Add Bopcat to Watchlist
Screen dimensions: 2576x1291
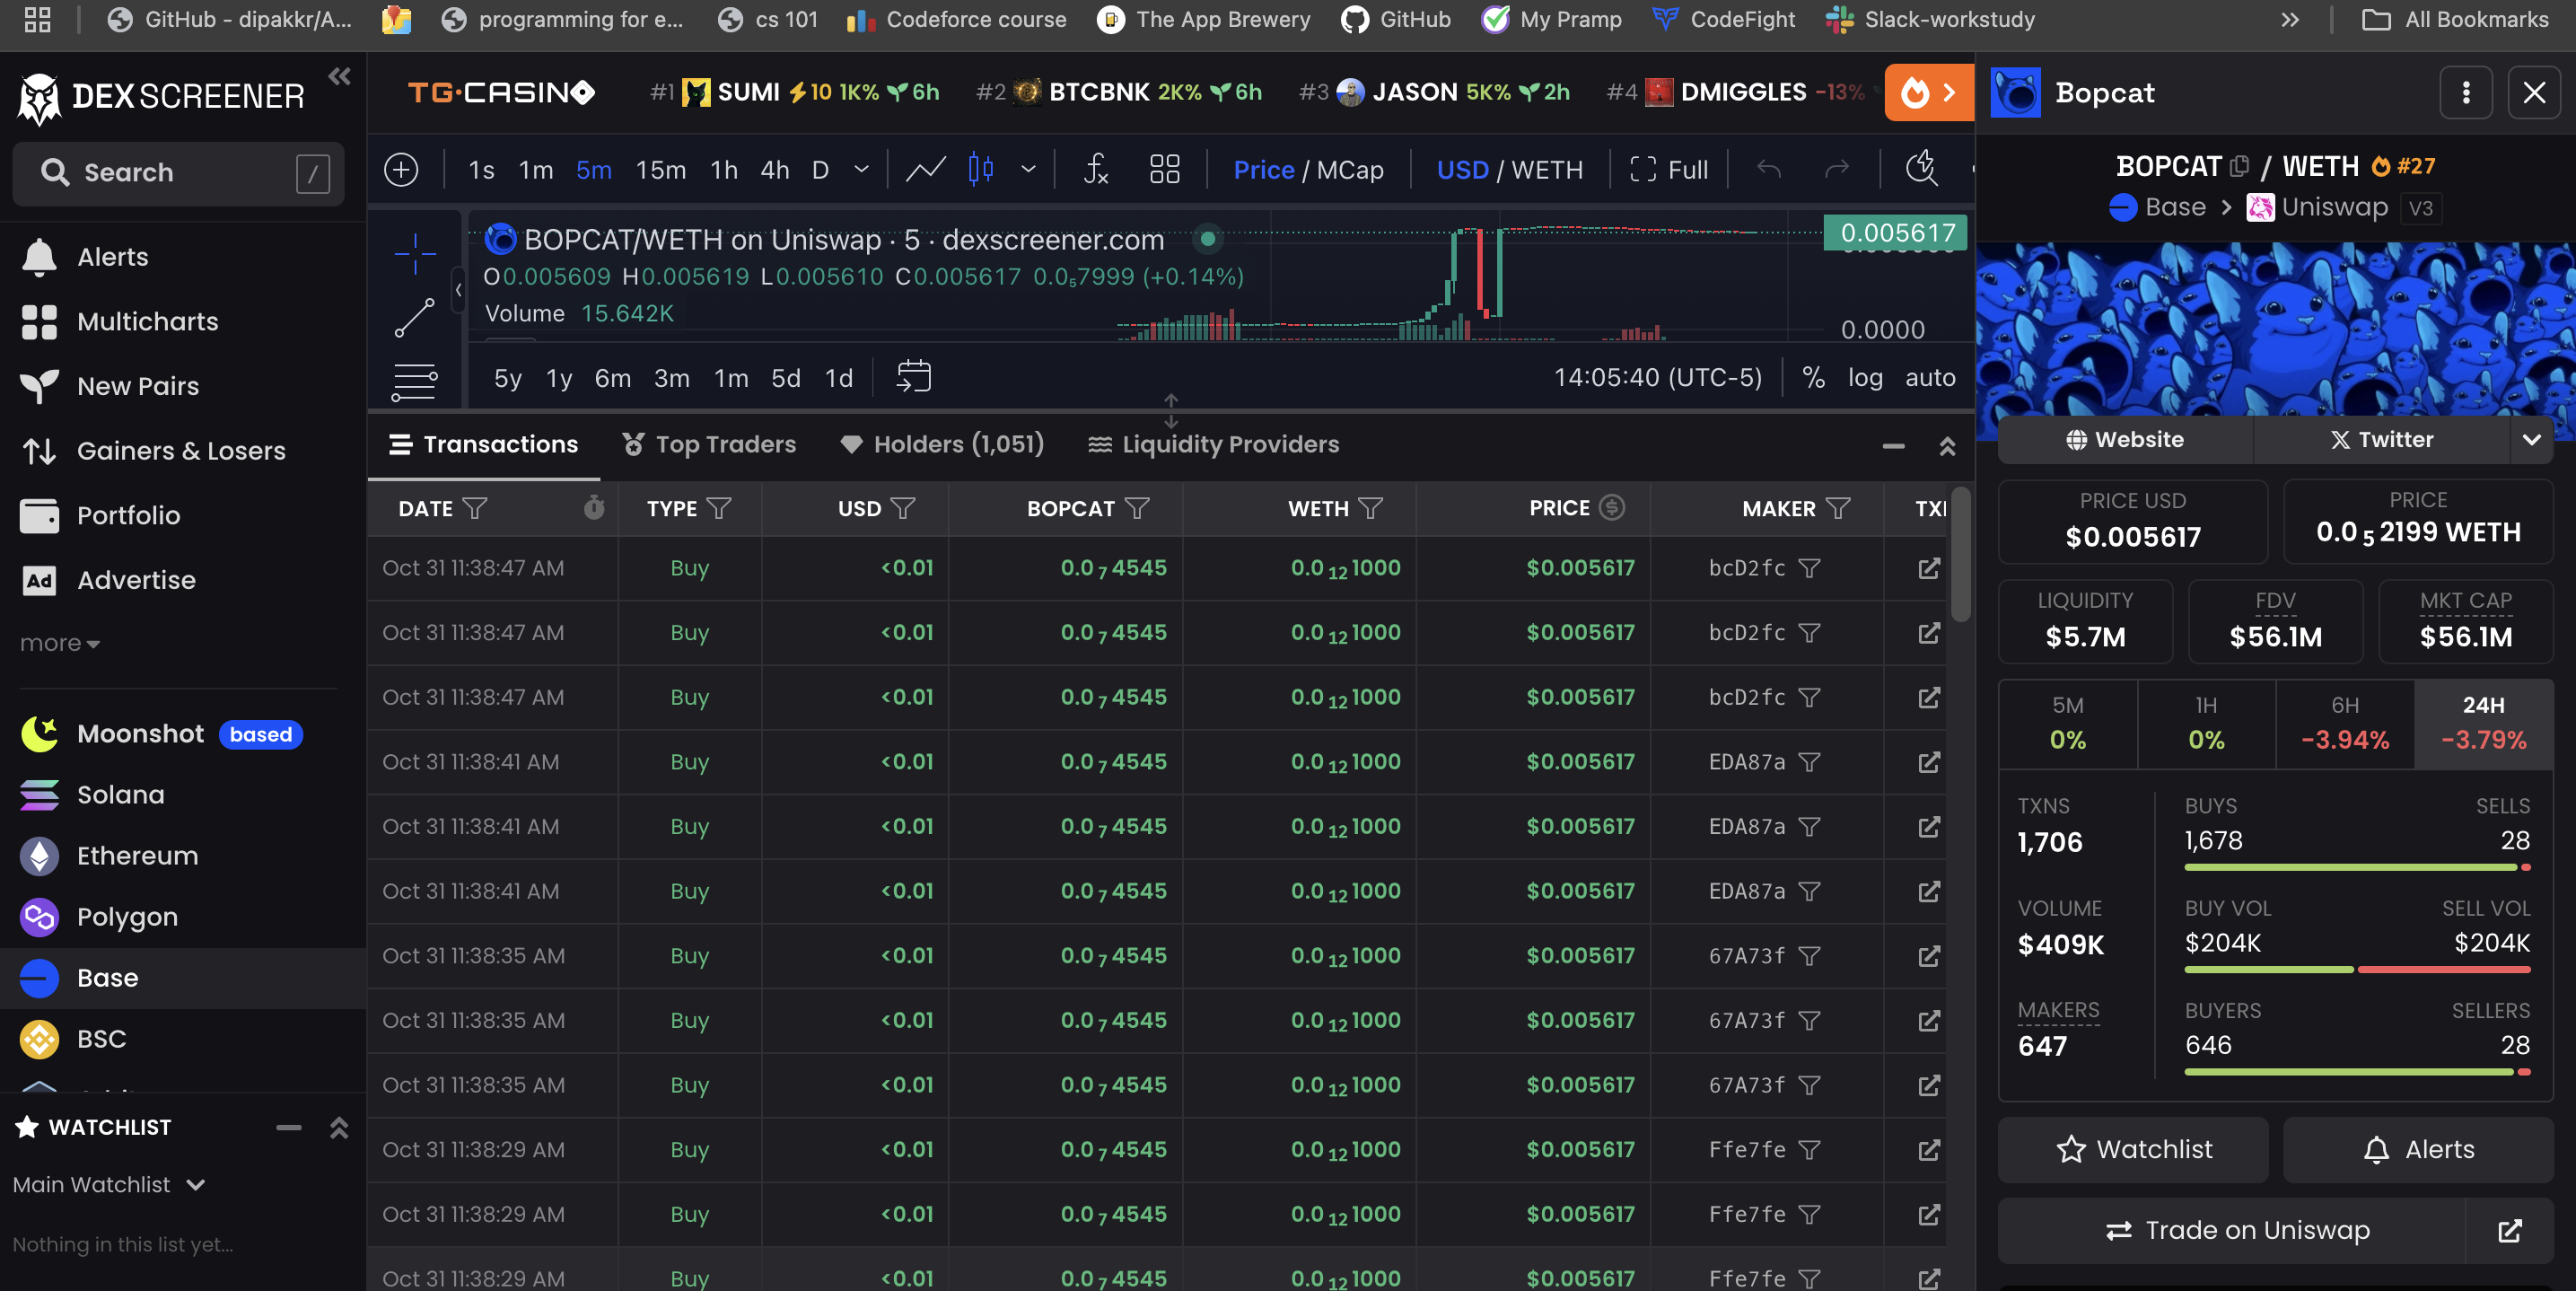(x=2134, y=1149)
